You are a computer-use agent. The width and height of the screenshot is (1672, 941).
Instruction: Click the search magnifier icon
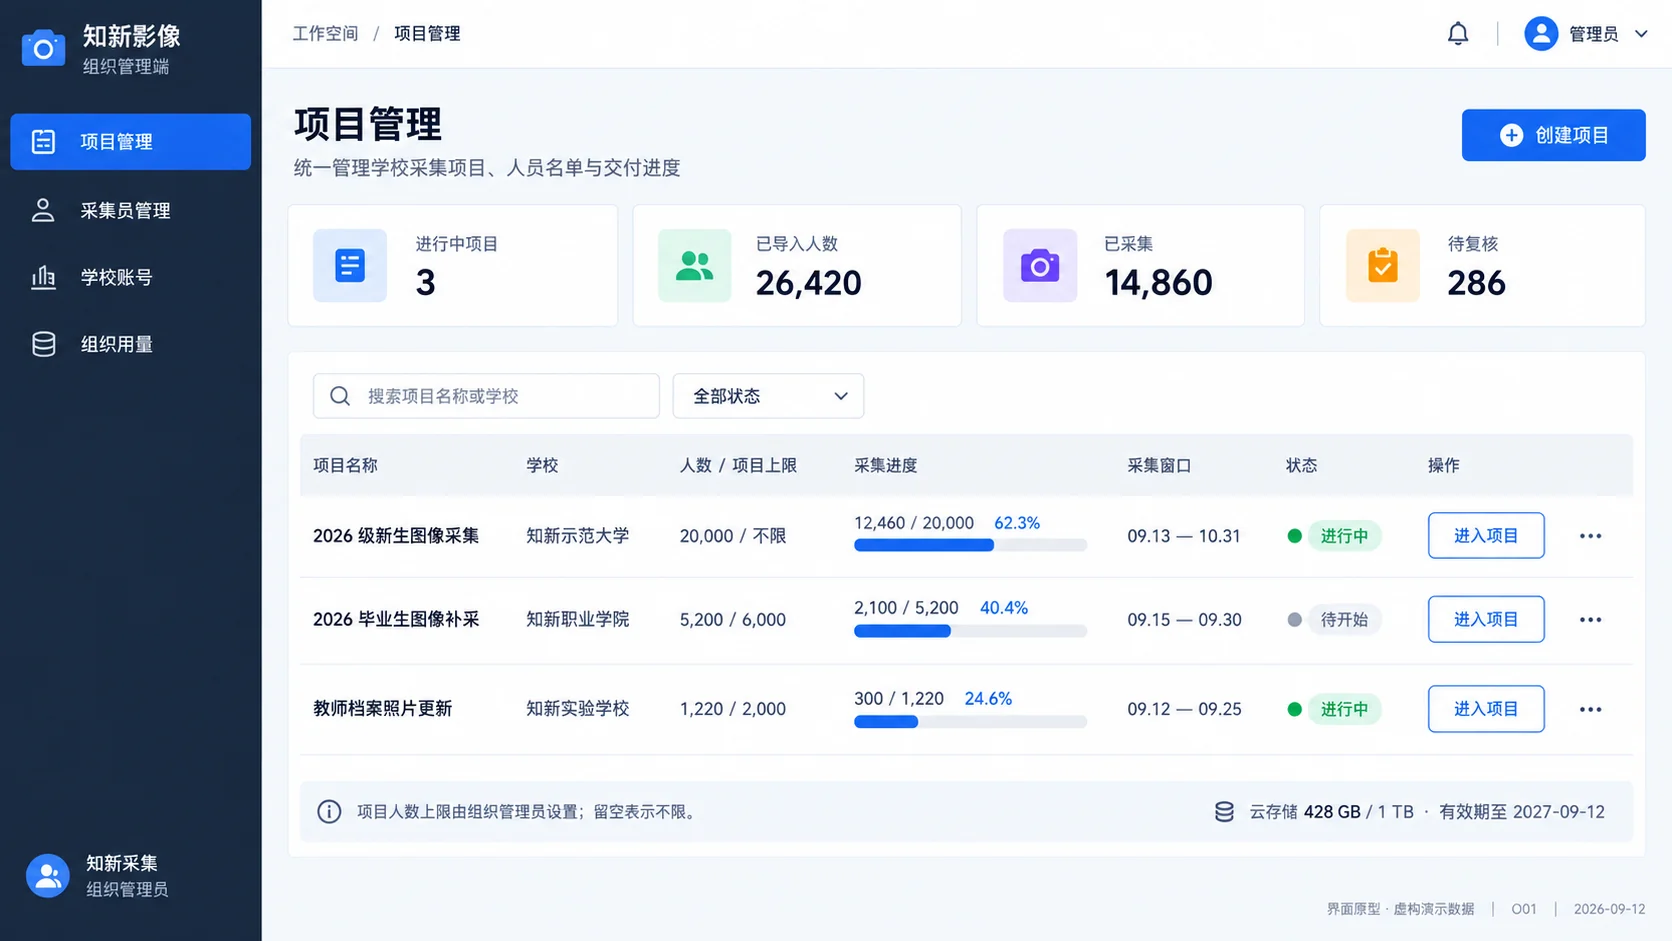(x=340, y=396)
